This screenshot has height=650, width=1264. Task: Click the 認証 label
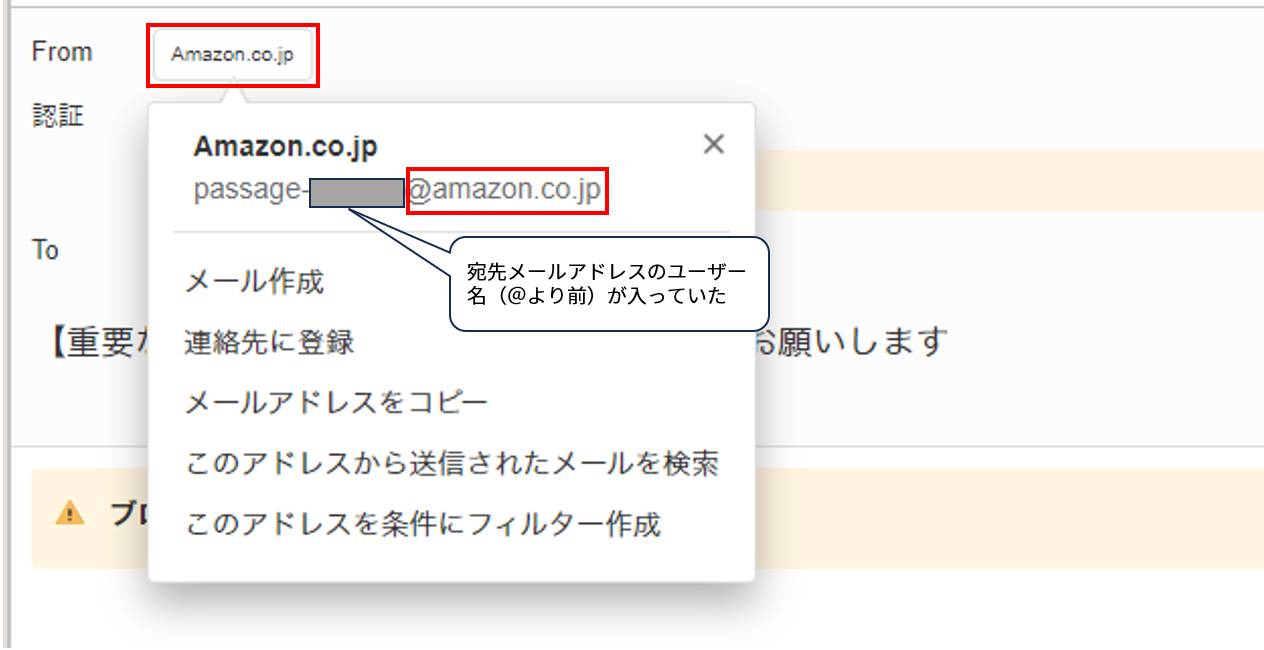point(58,116)
